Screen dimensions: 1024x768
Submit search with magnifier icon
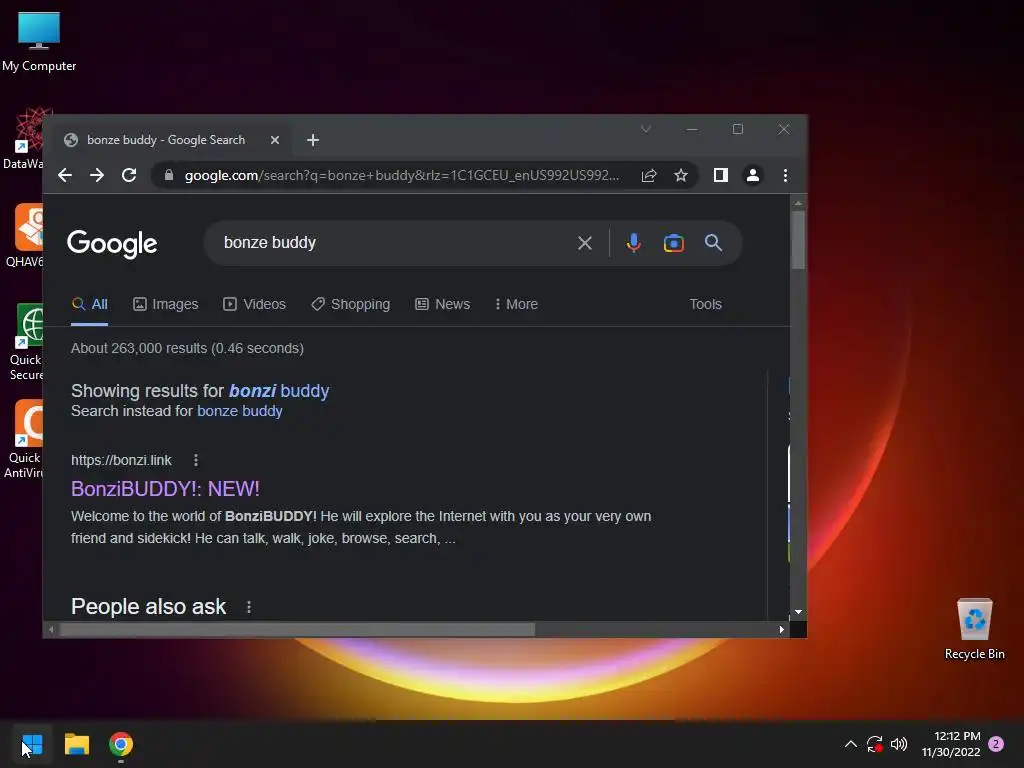pos(713,243)
